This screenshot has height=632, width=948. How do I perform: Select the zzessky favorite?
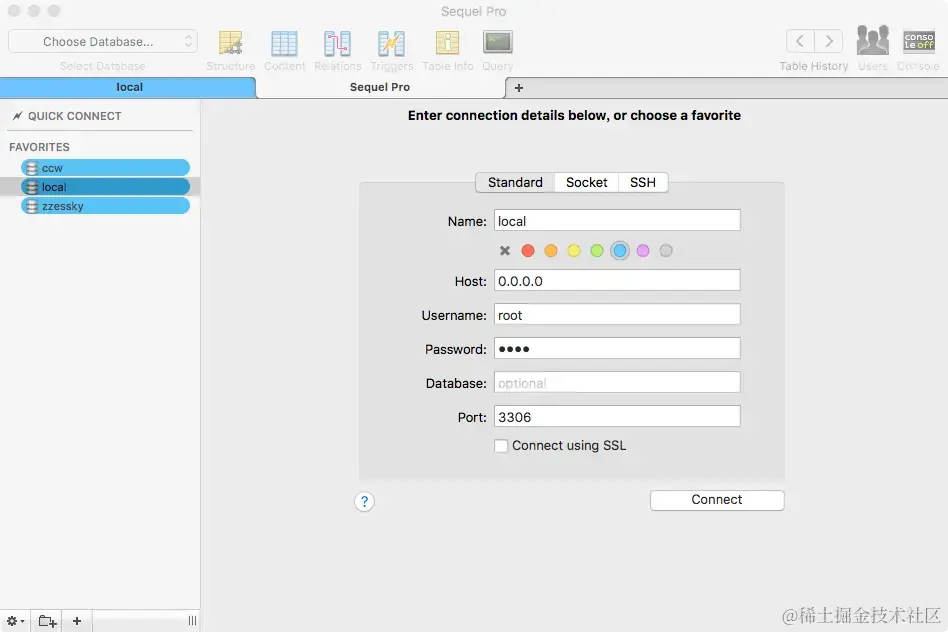105,206
